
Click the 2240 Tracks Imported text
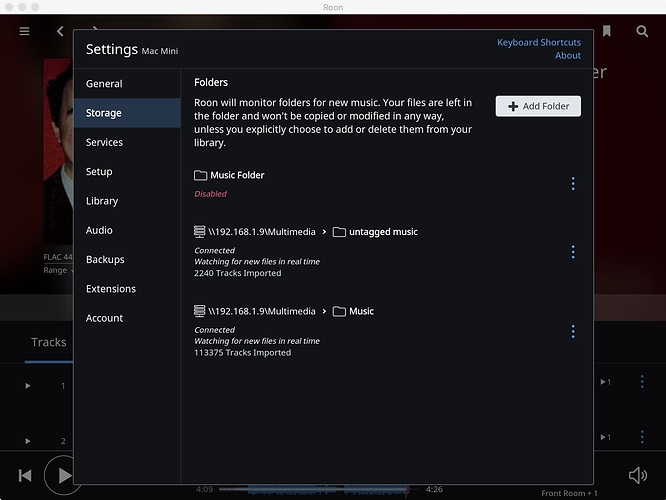237,273
